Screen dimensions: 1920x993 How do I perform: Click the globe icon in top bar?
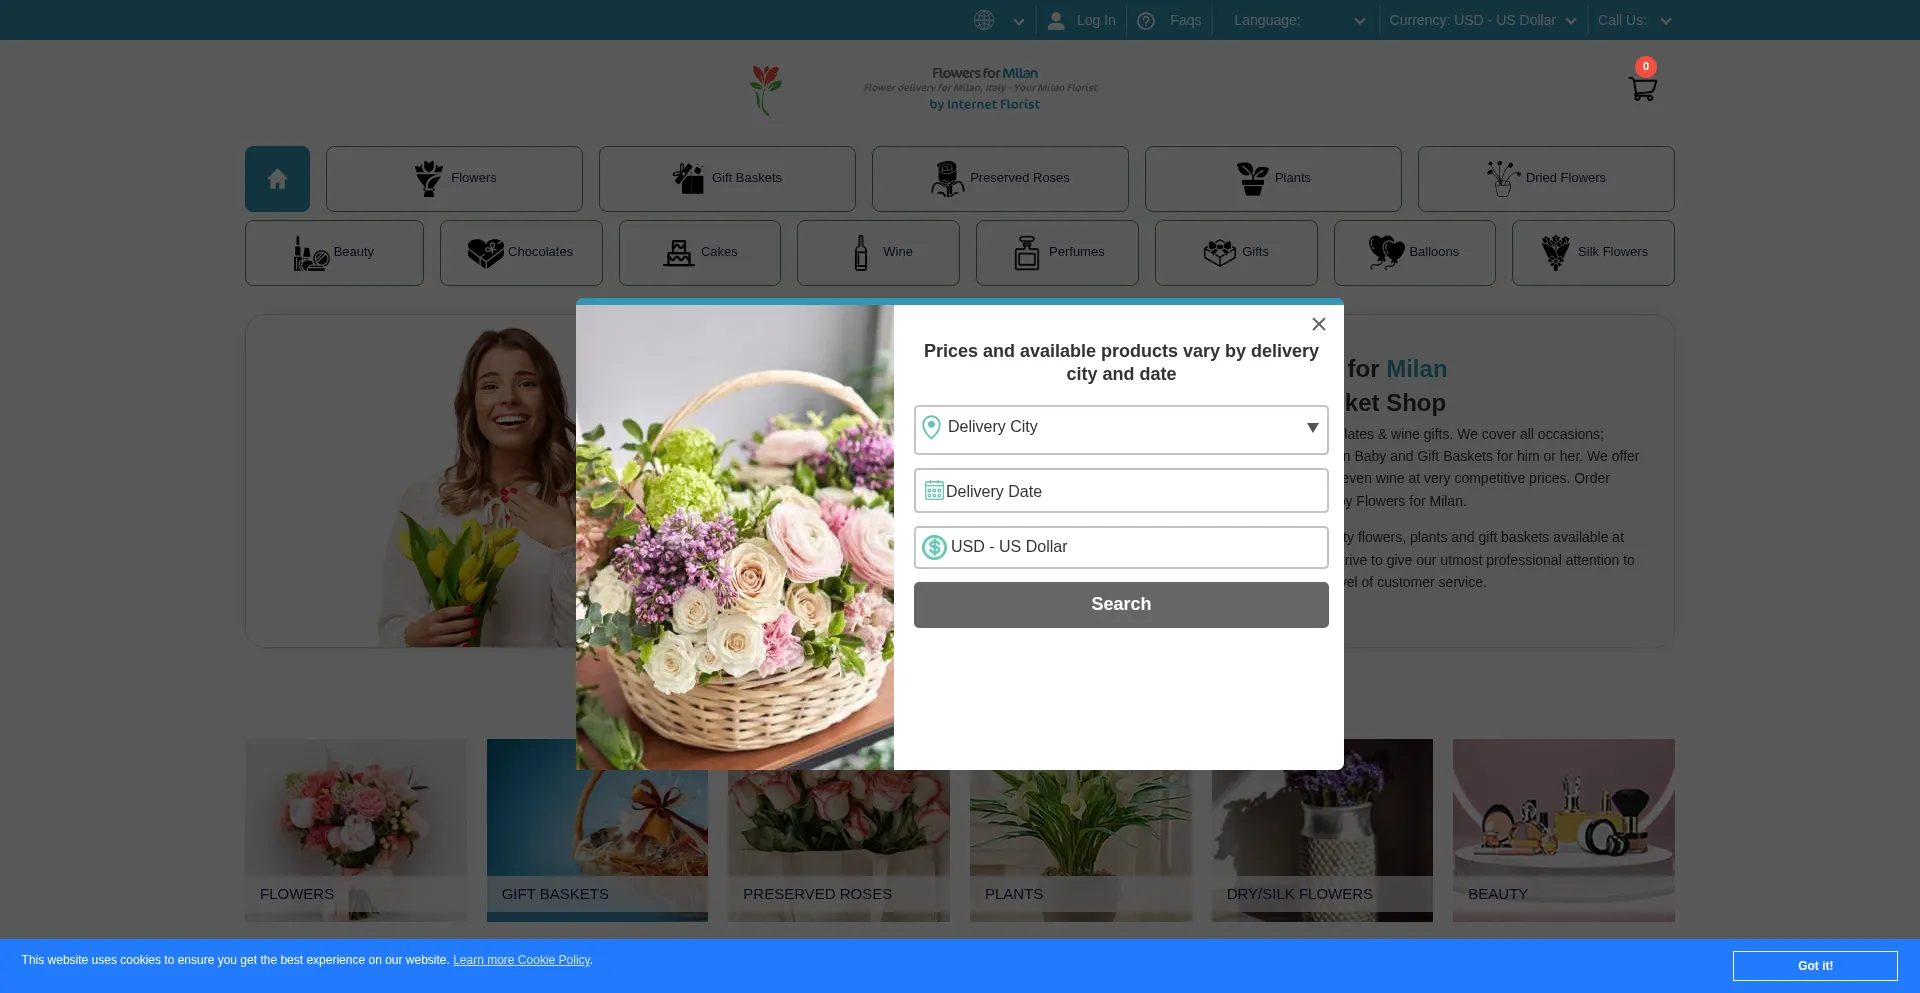pyautogui.click(x=984, y=20)
